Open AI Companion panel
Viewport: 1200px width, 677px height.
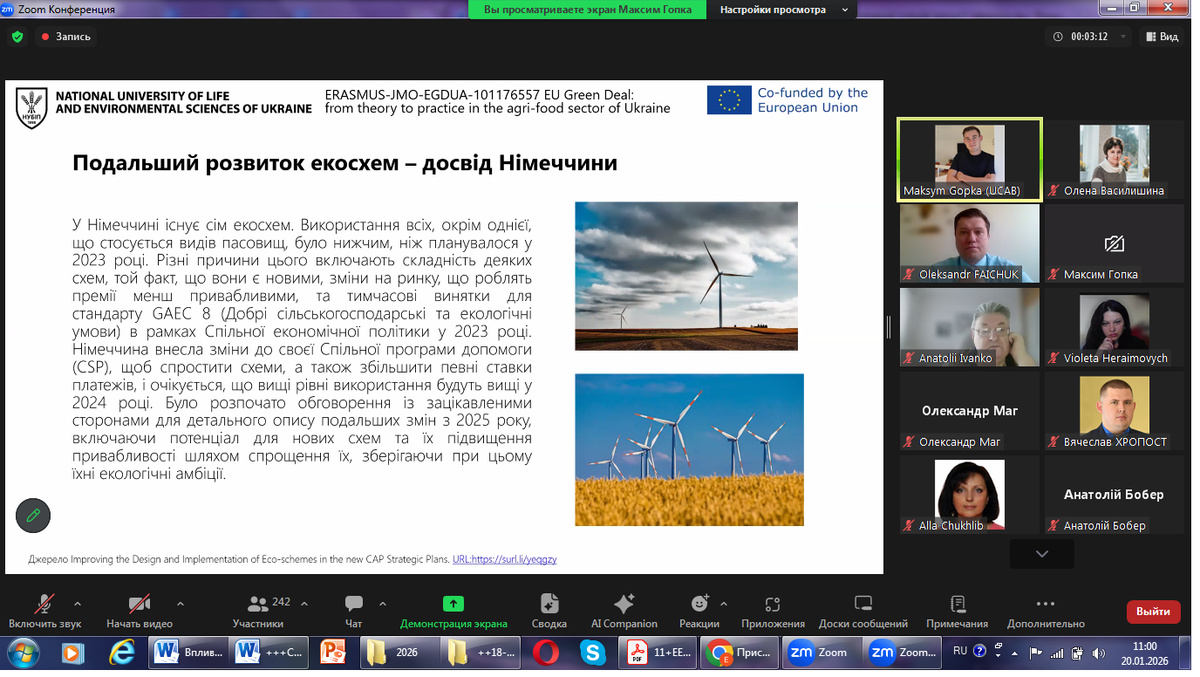coord(624,604)
